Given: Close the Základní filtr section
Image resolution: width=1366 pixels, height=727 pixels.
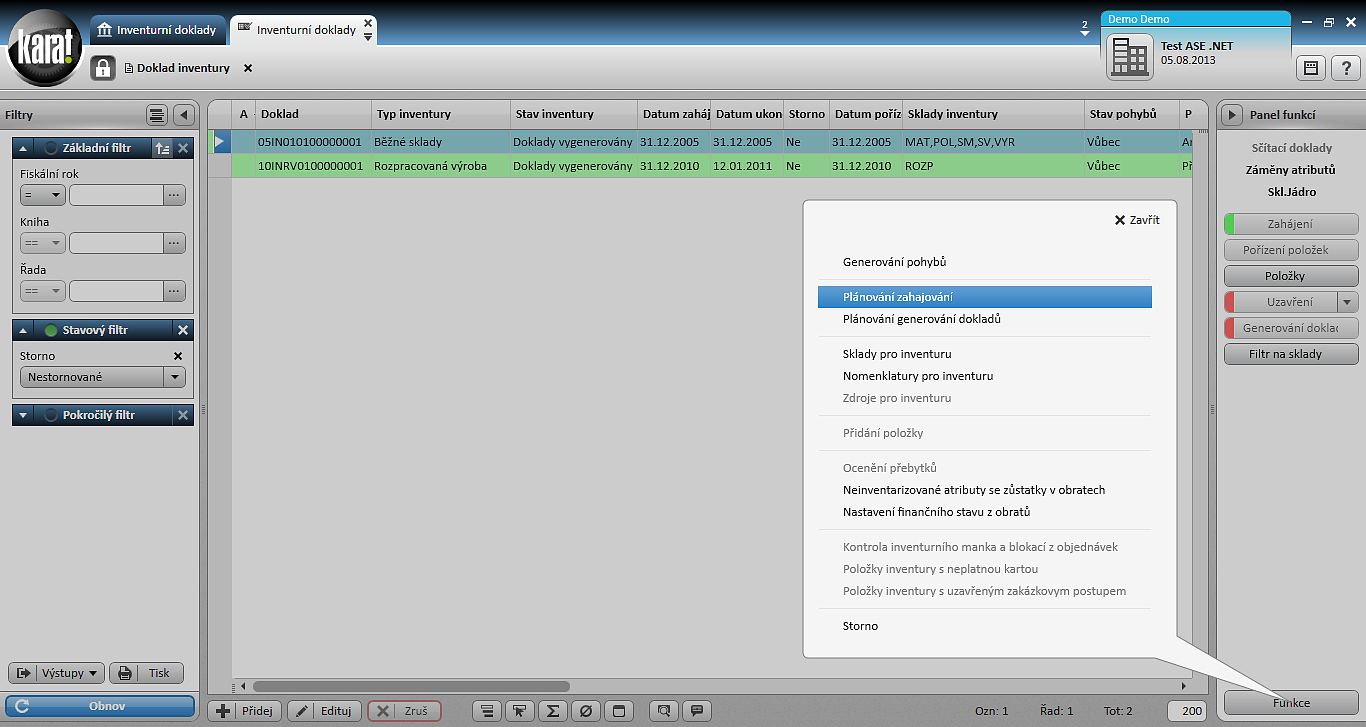Looking at the screenshot, I should coord(183,148).
